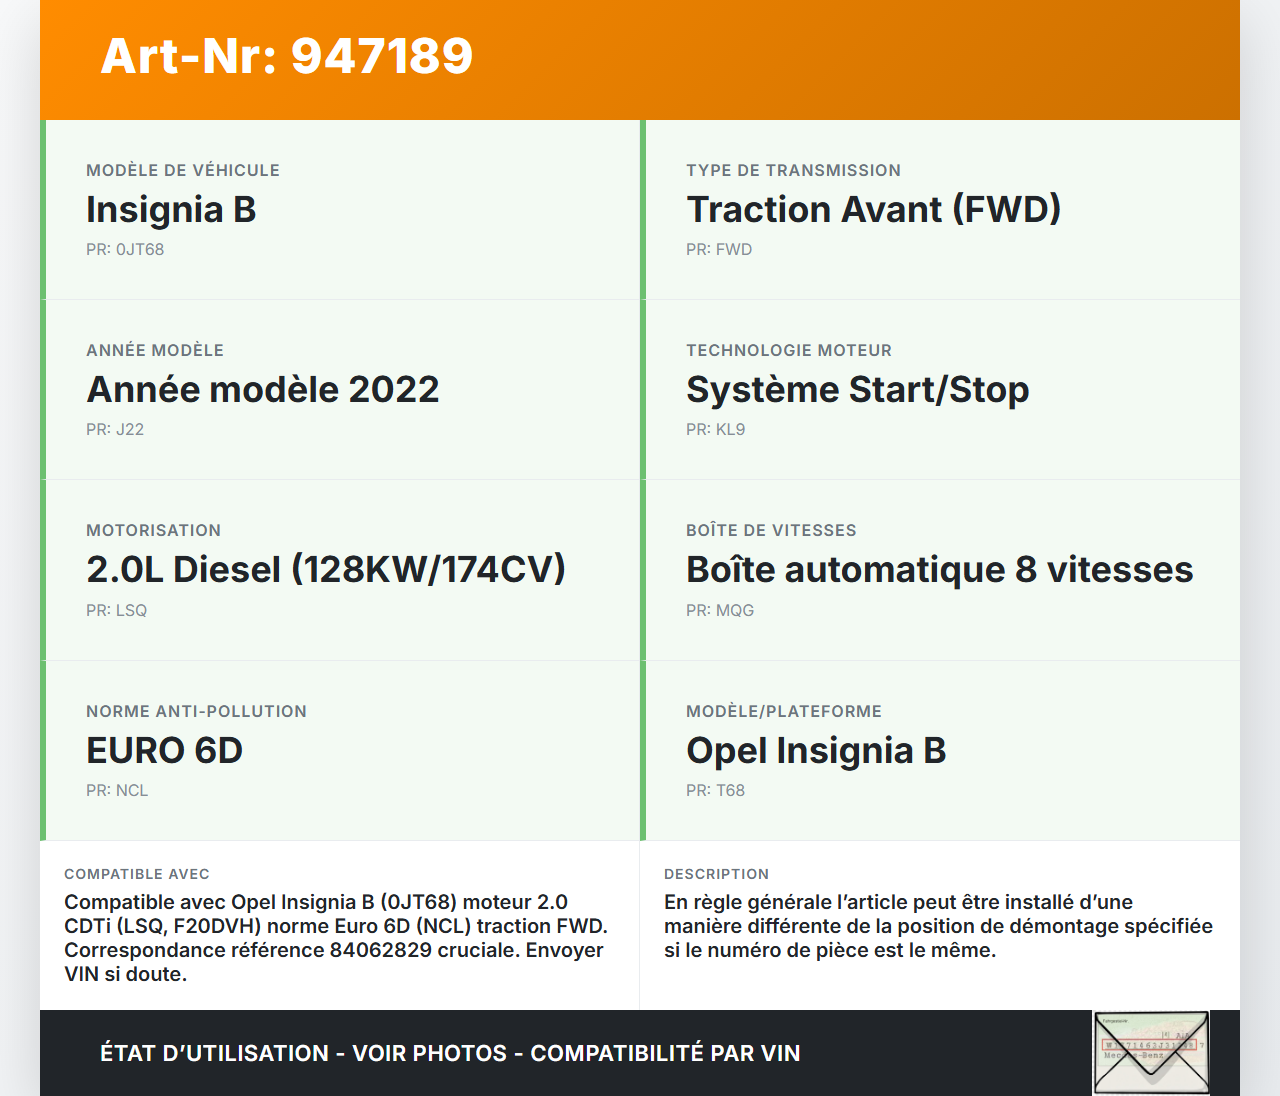The width and height of the screenshot is (1280, 1096).
Task: Select the 'Opel Insignia B' platform value
Action: [816, 751]
